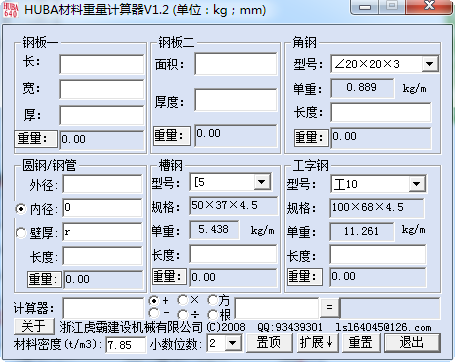Click 角钢 单重 value 0.889
The height and width of the screenshot is (362, 455).
(x=362, y=88)
